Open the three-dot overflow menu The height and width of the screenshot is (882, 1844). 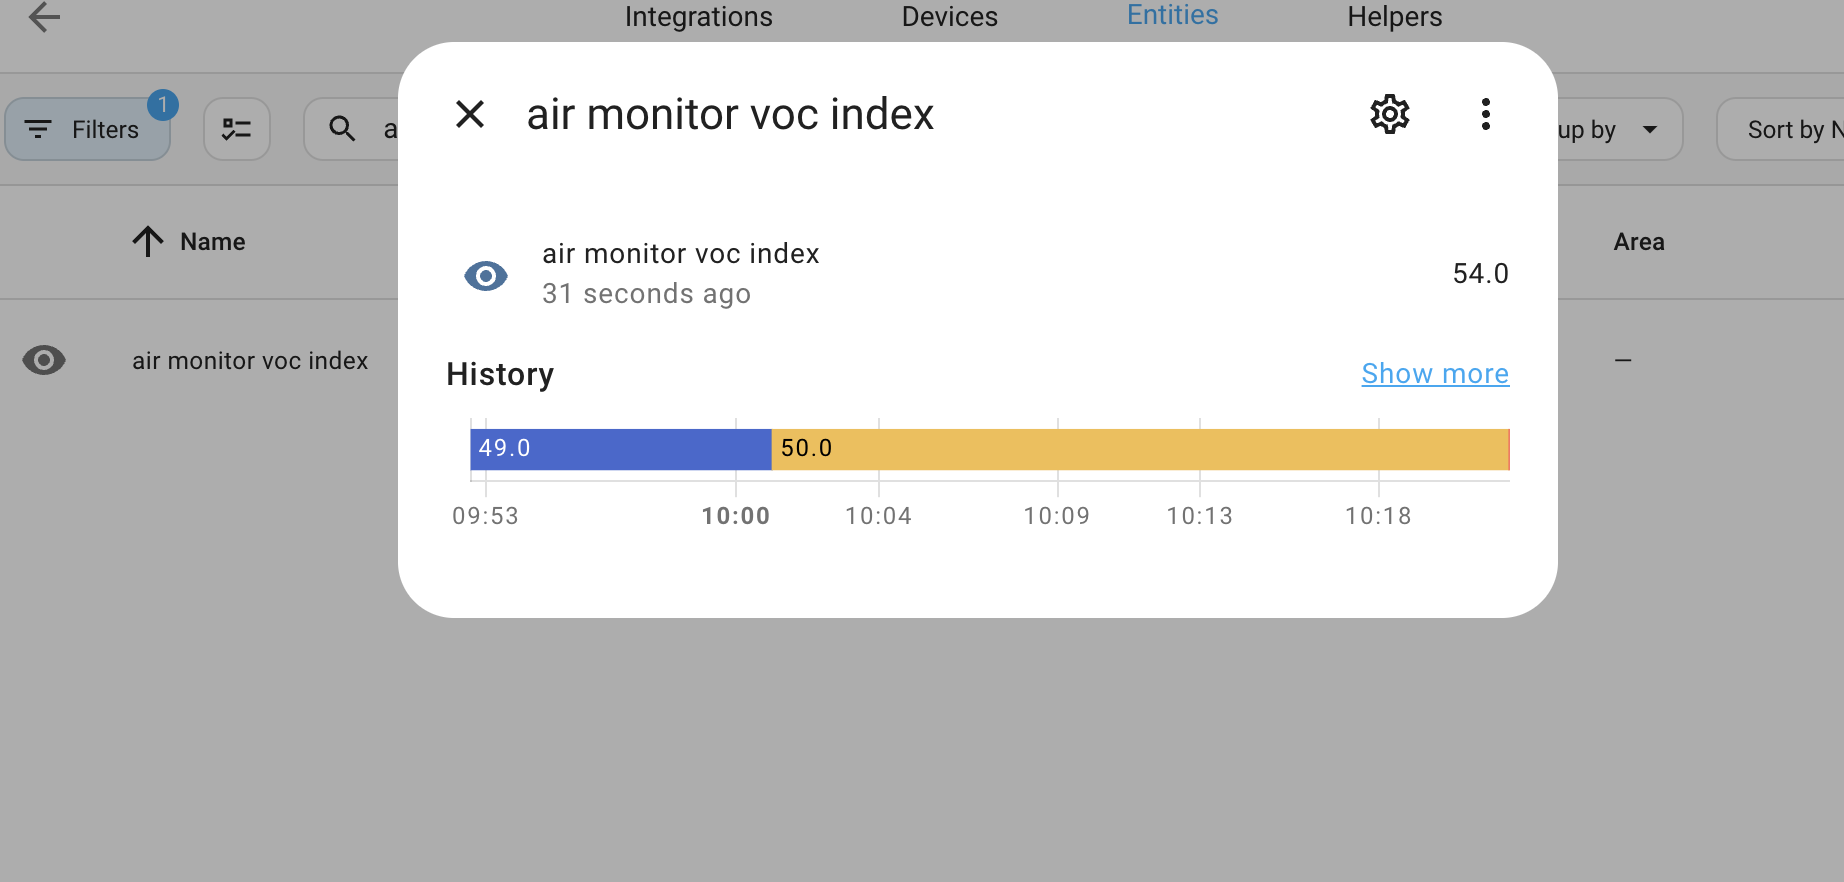point(1485,114)
